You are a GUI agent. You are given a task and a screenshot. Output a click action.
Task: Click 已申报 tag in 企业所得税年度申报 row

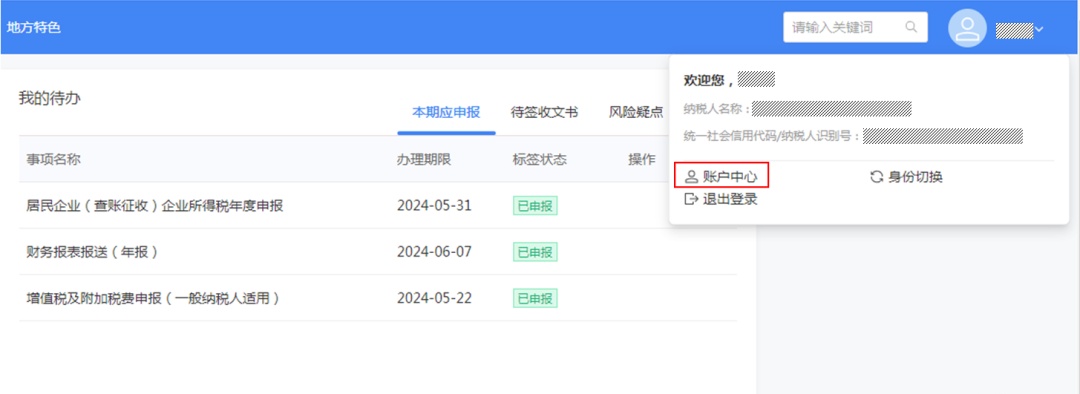535,206
